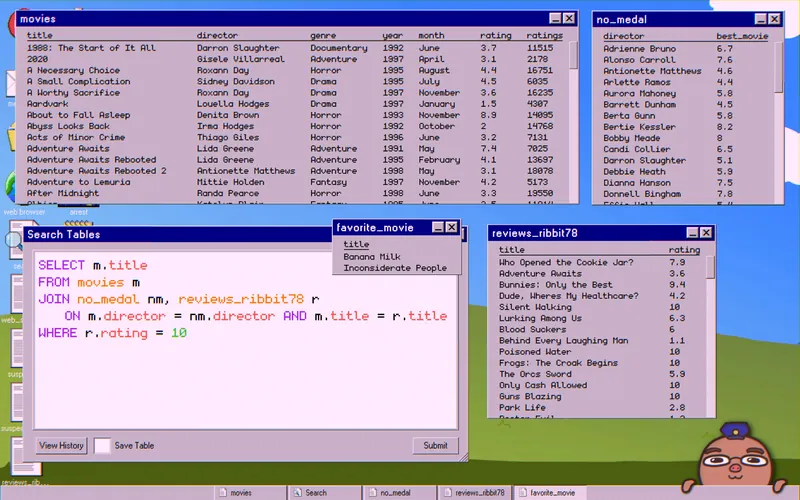Image resolution: width=800 pixels, height=500 pixels.
Task: Click the value 10 in WHERE clause
Action: coord(179,333)
